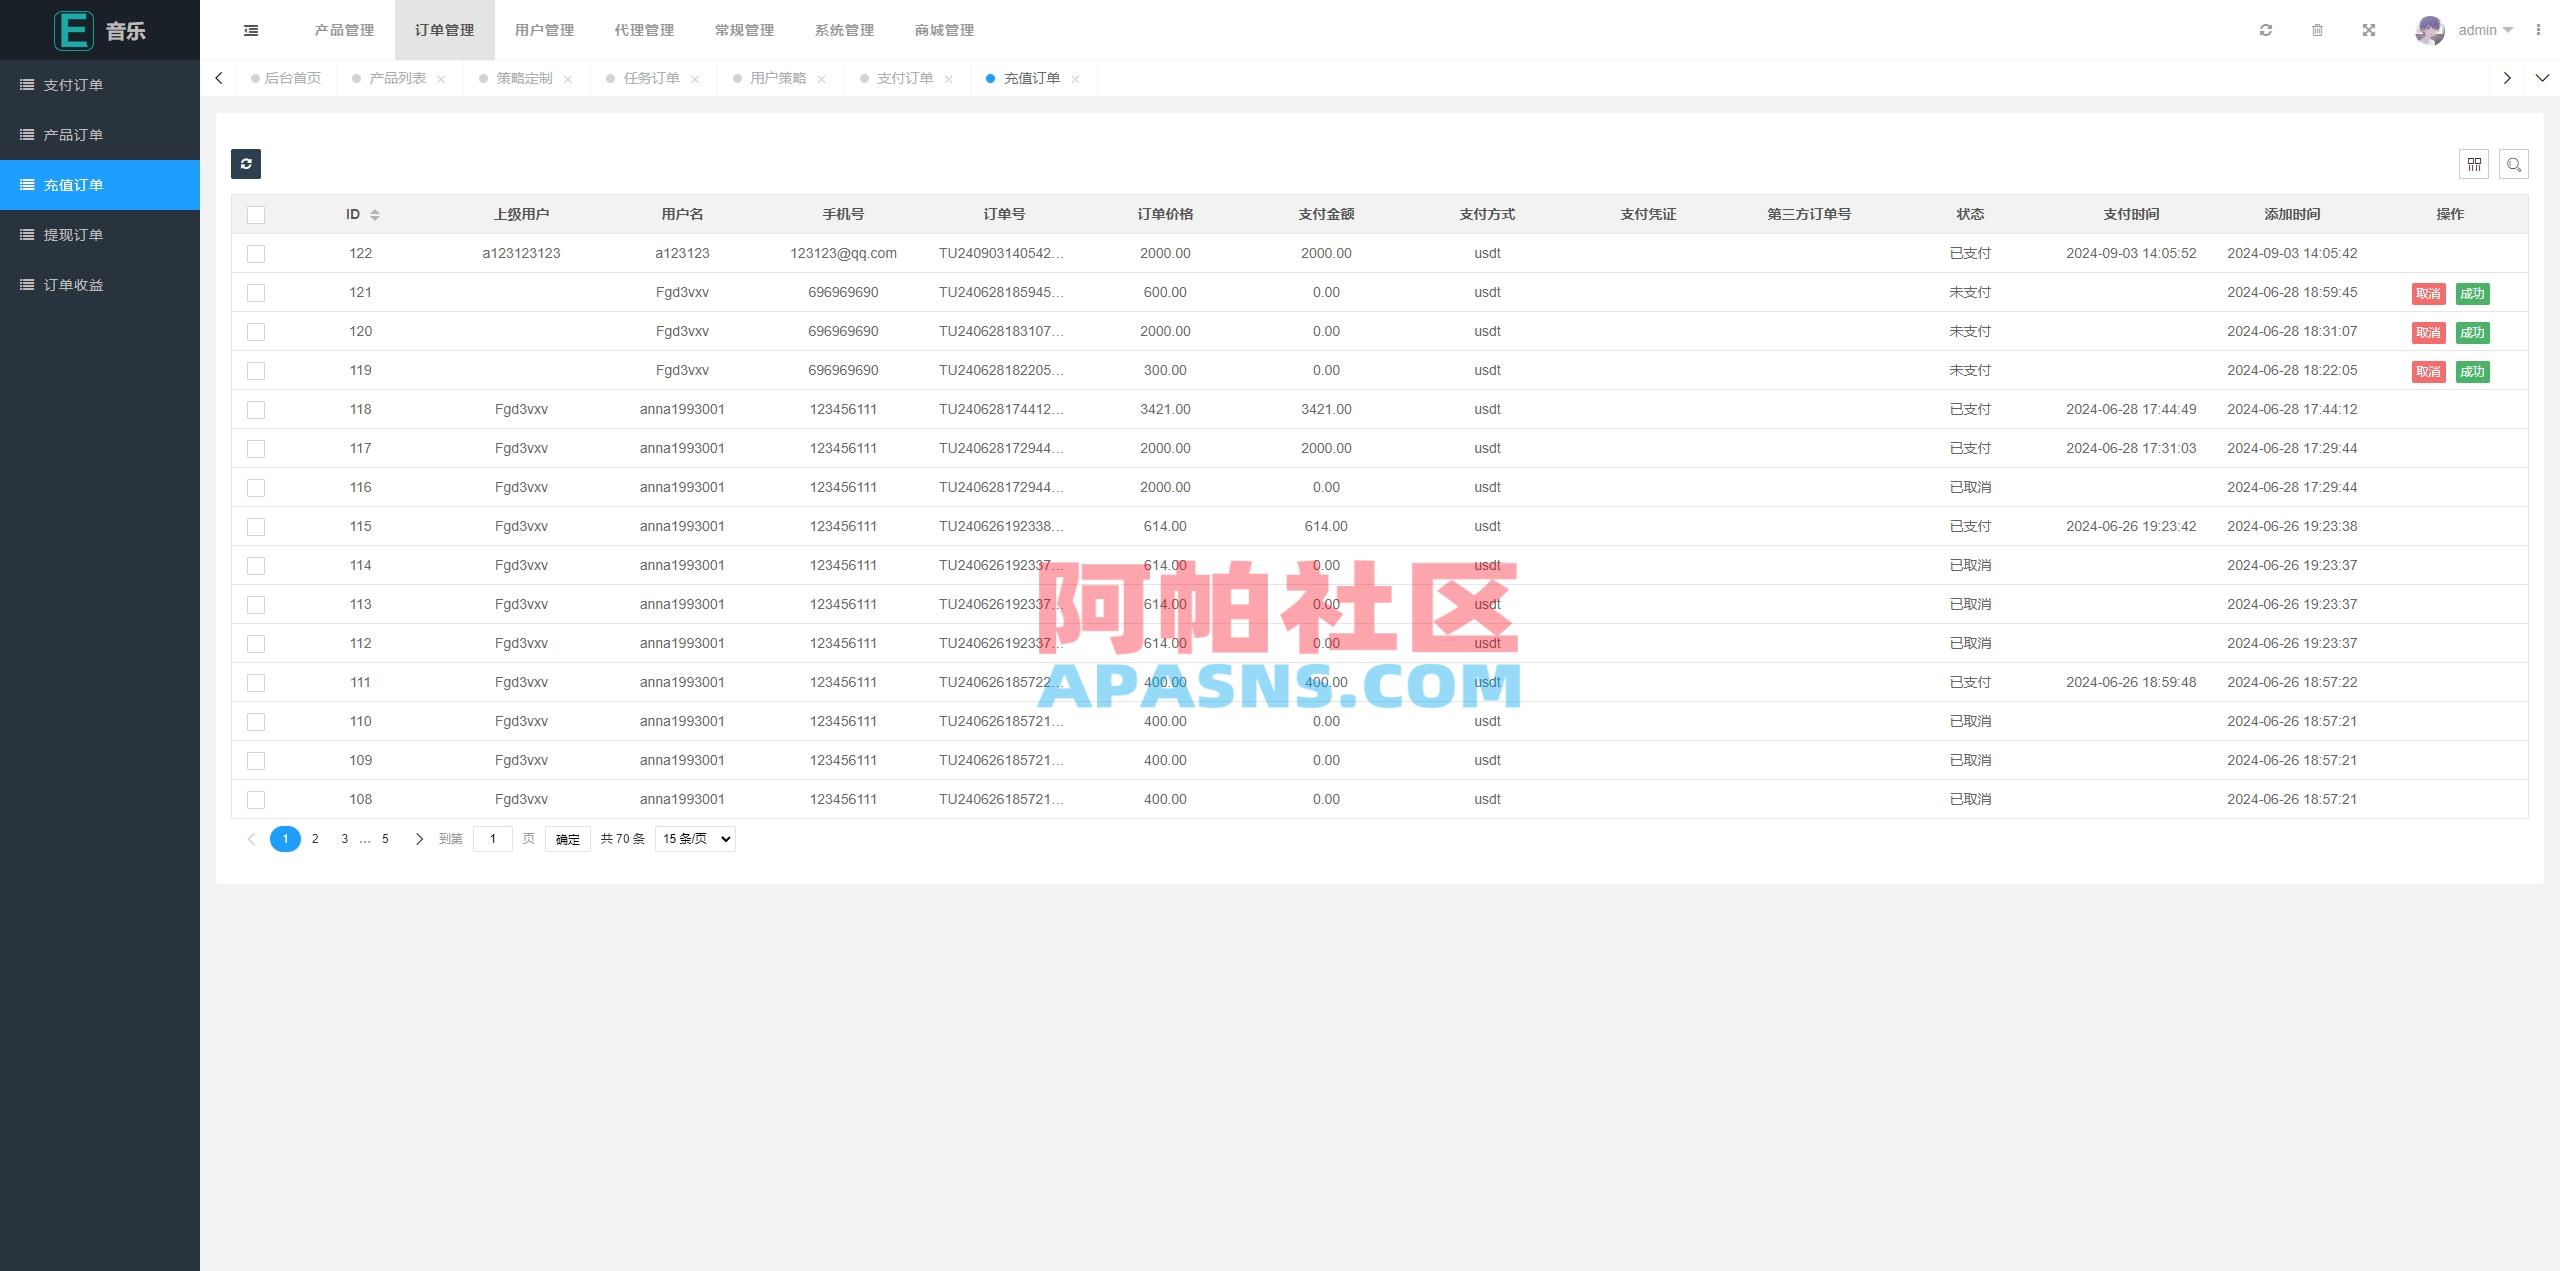2560x1271 pixels.
Task: Tick the checkbox next to order 118
Action: tap(256, 409)
